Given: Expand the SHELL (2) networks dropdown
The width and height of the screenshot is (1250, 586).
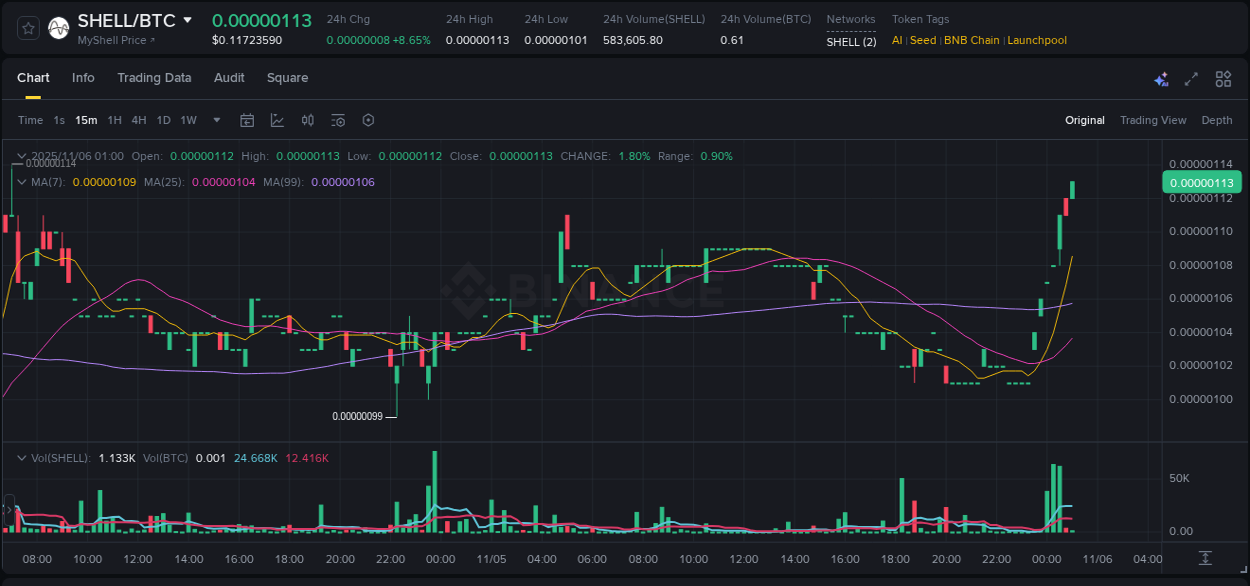Looking at the screenshot, I should [x=851, y=41].
